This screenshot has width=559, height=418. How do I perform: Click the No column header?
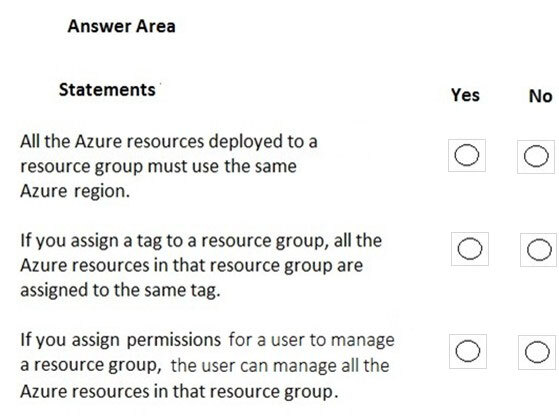(540, 96)
